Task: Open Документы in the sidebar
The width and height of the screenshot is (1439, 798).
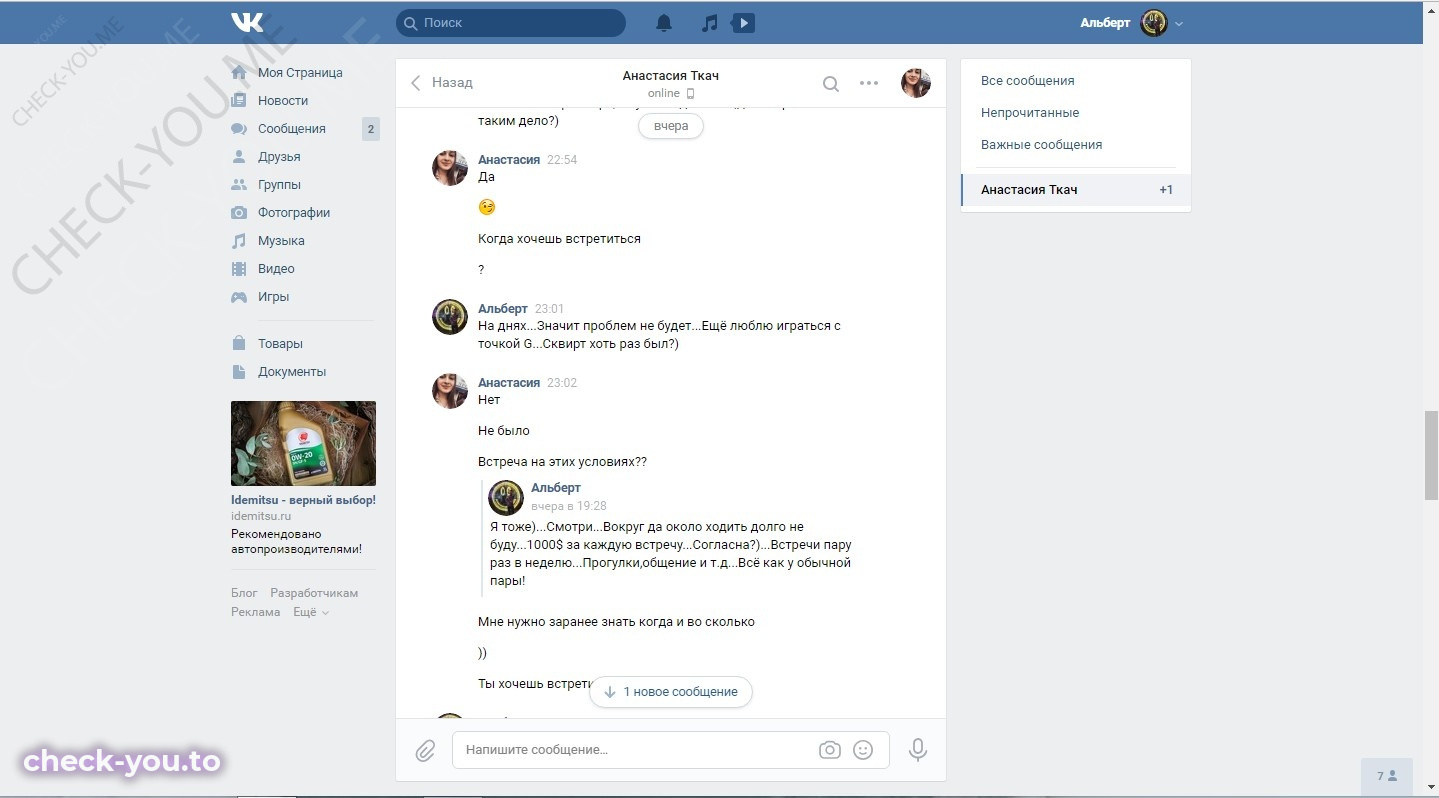Action: tap(292, 372)
